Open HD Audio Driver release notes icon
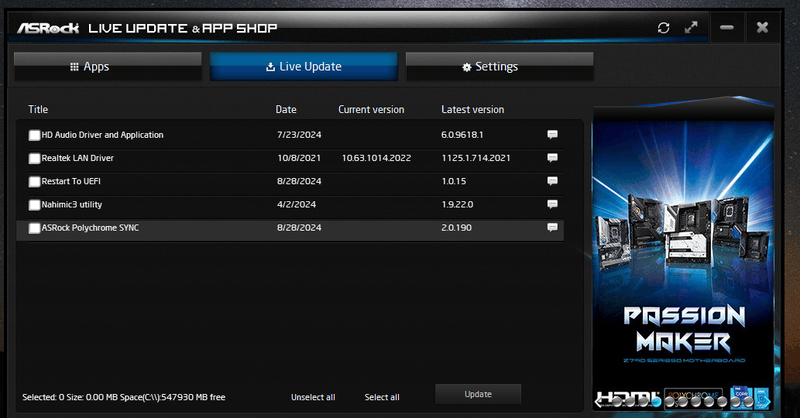 click(552, 135)
